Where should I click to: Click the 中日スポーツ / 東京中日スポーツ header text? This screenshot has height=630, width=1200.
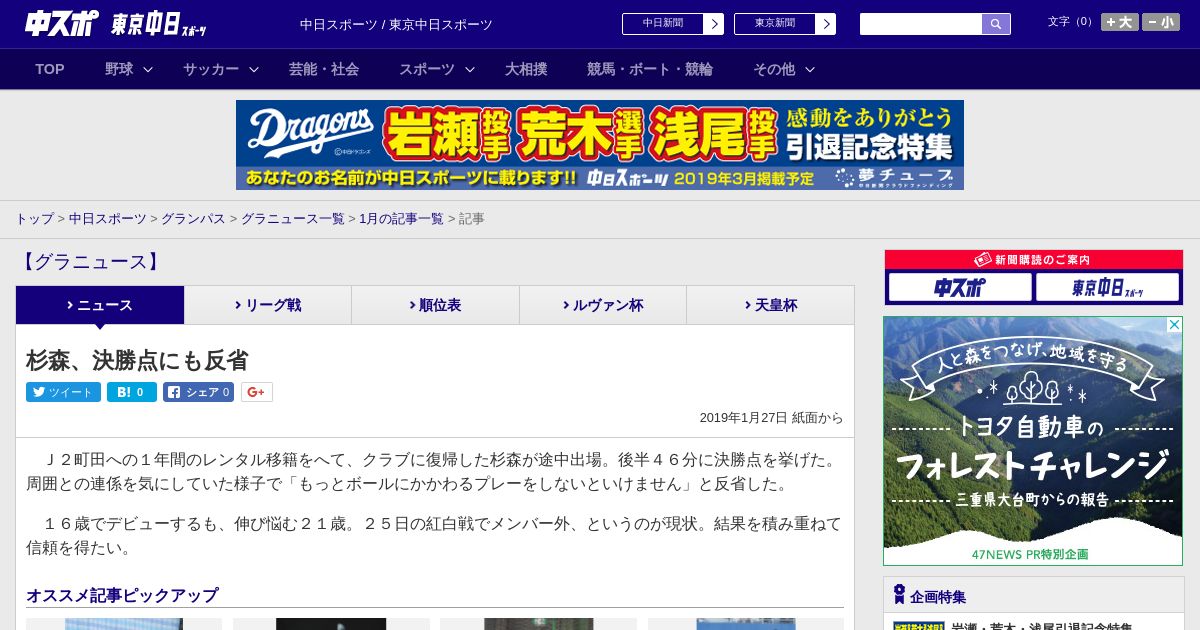click(x=396, y=24)
